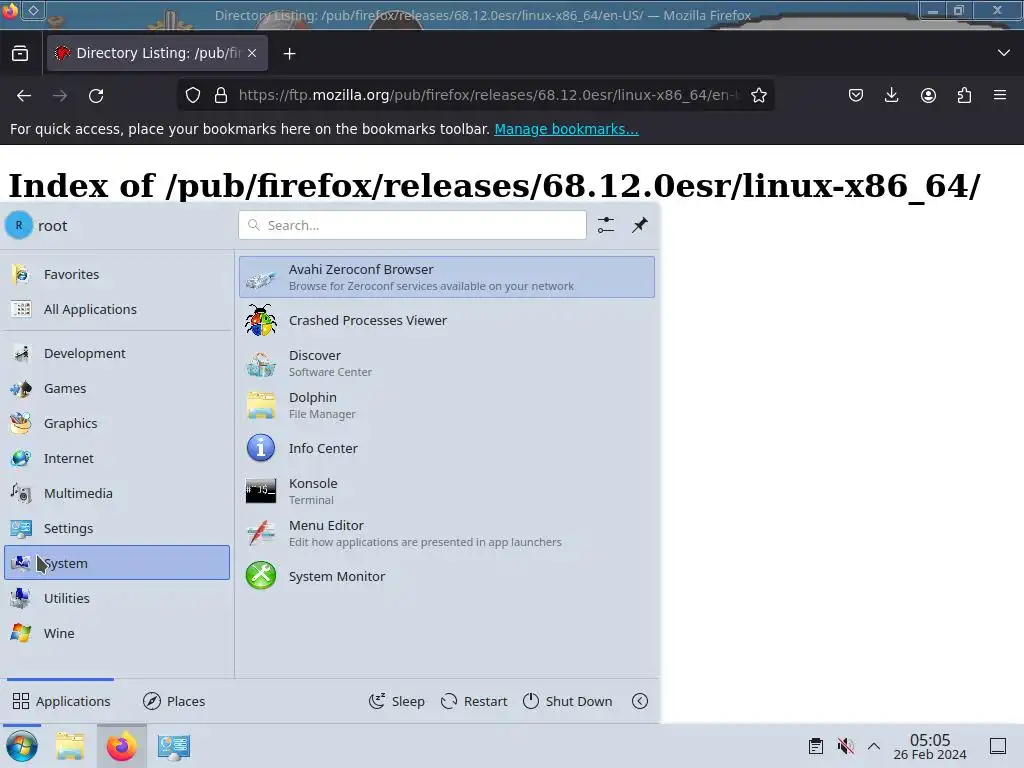The width and height of the screenshot is (1024, 768).
Task: Click the launcher search field
Action: pyautogui.click(x=412, y=225)
